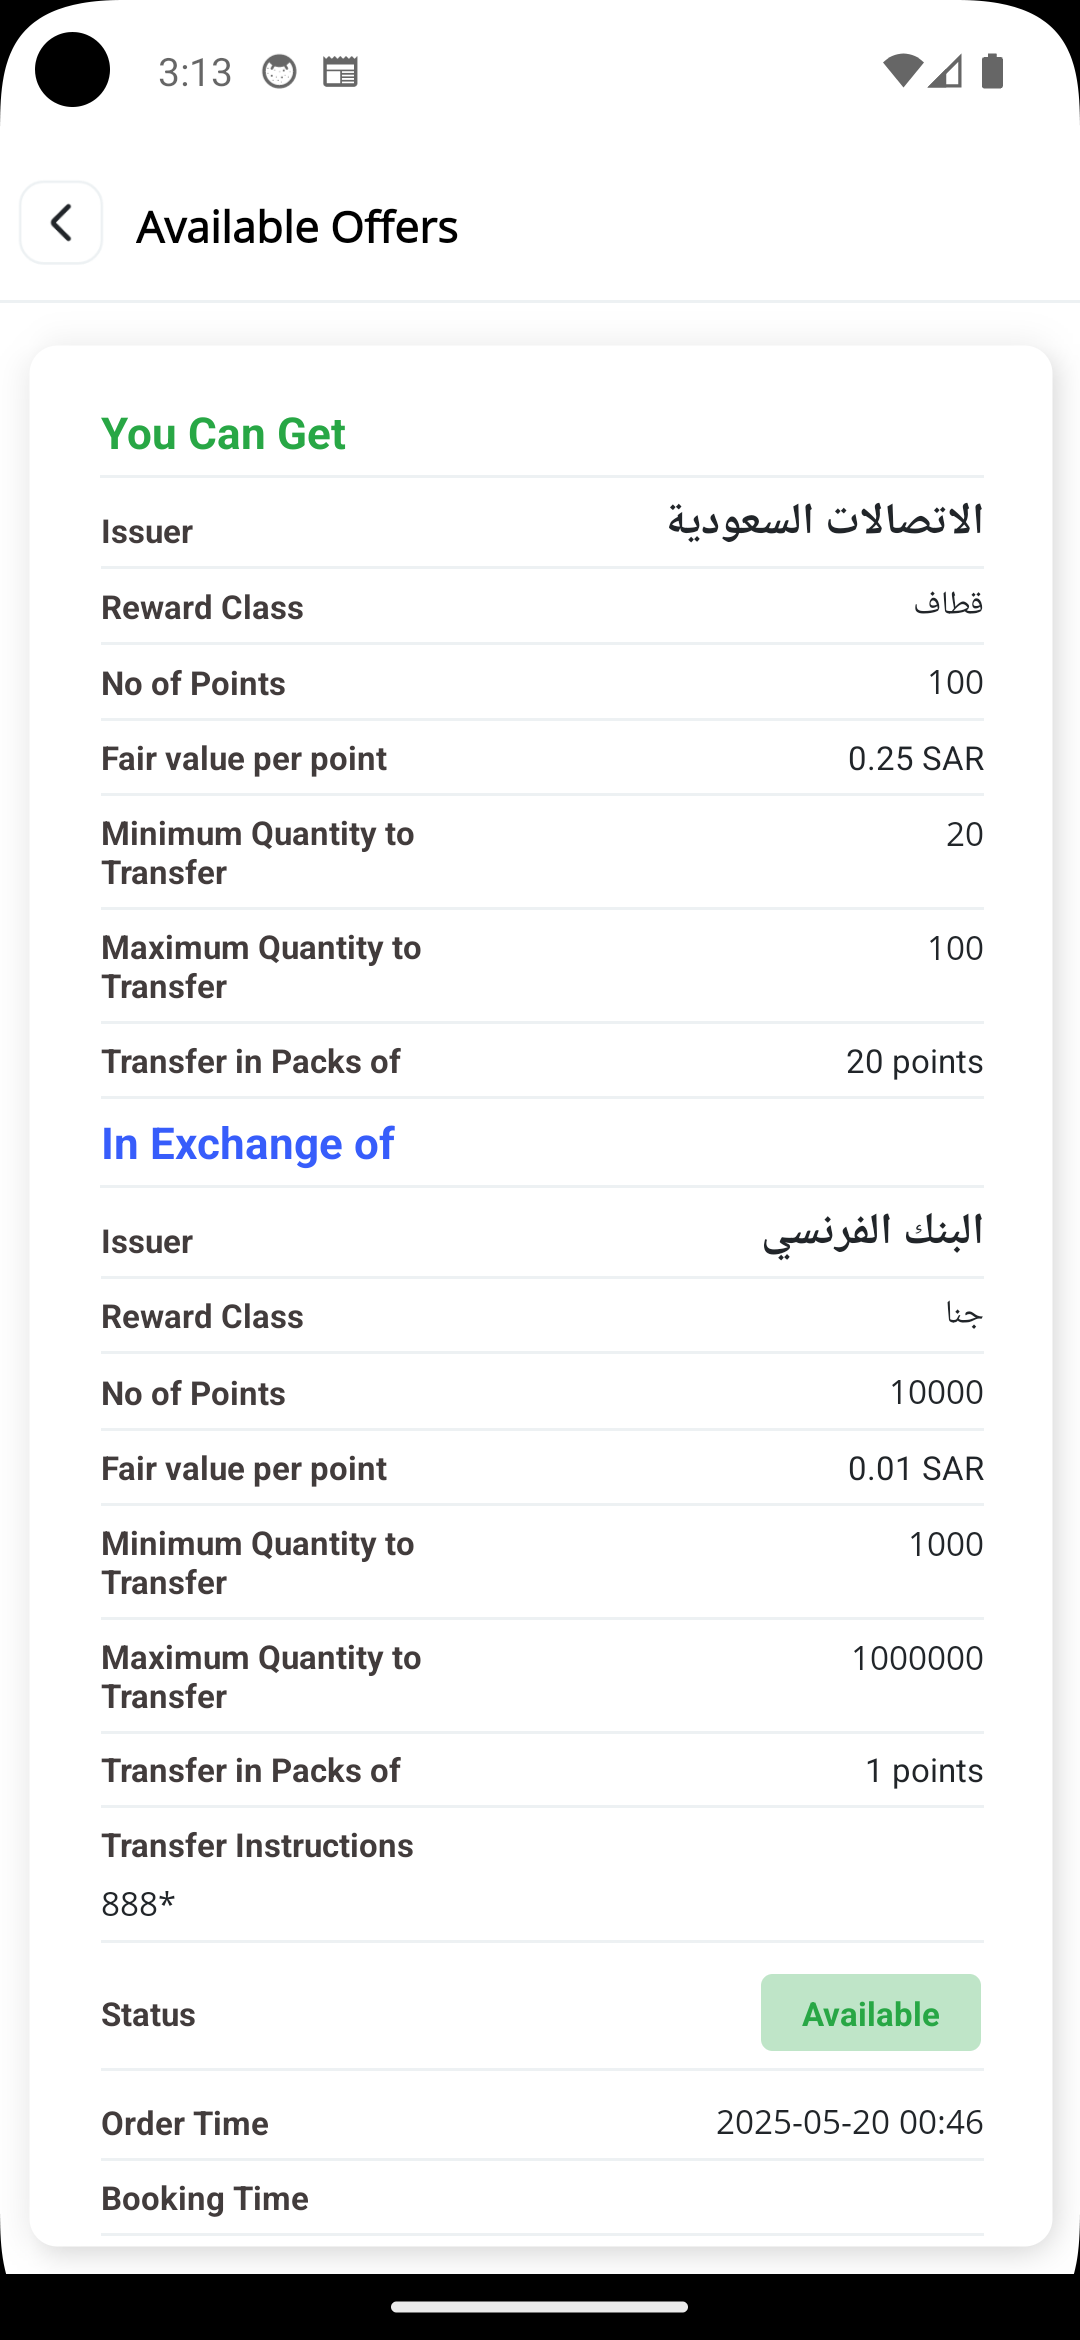The image size is (1080, 2340).
Task: Tap the cellular signal icon
Action: tap(945, 71)
